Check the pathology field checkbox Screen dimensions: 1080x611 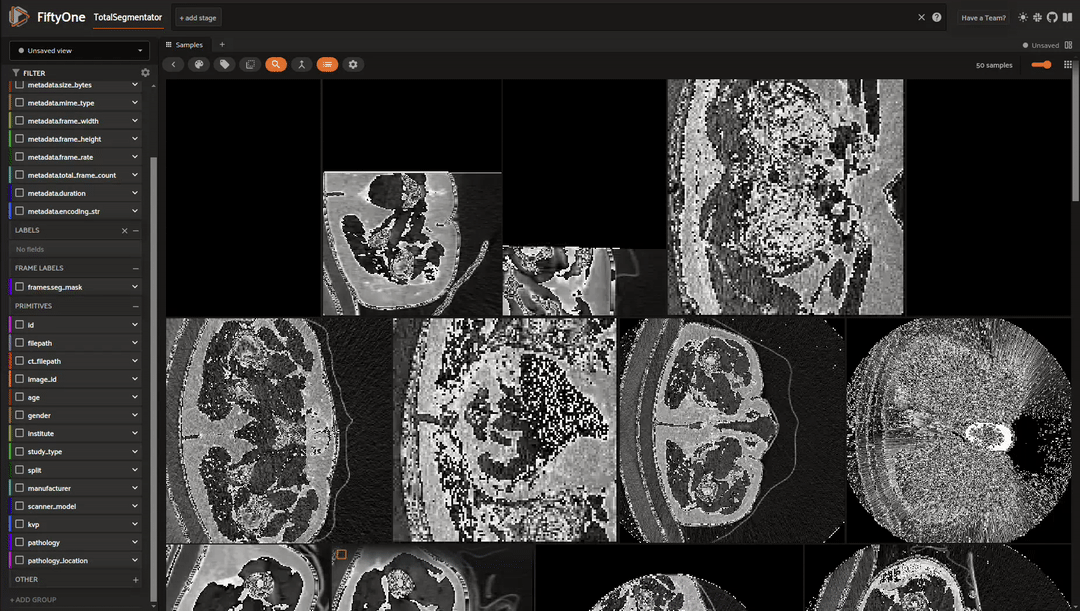pos(19,542)
